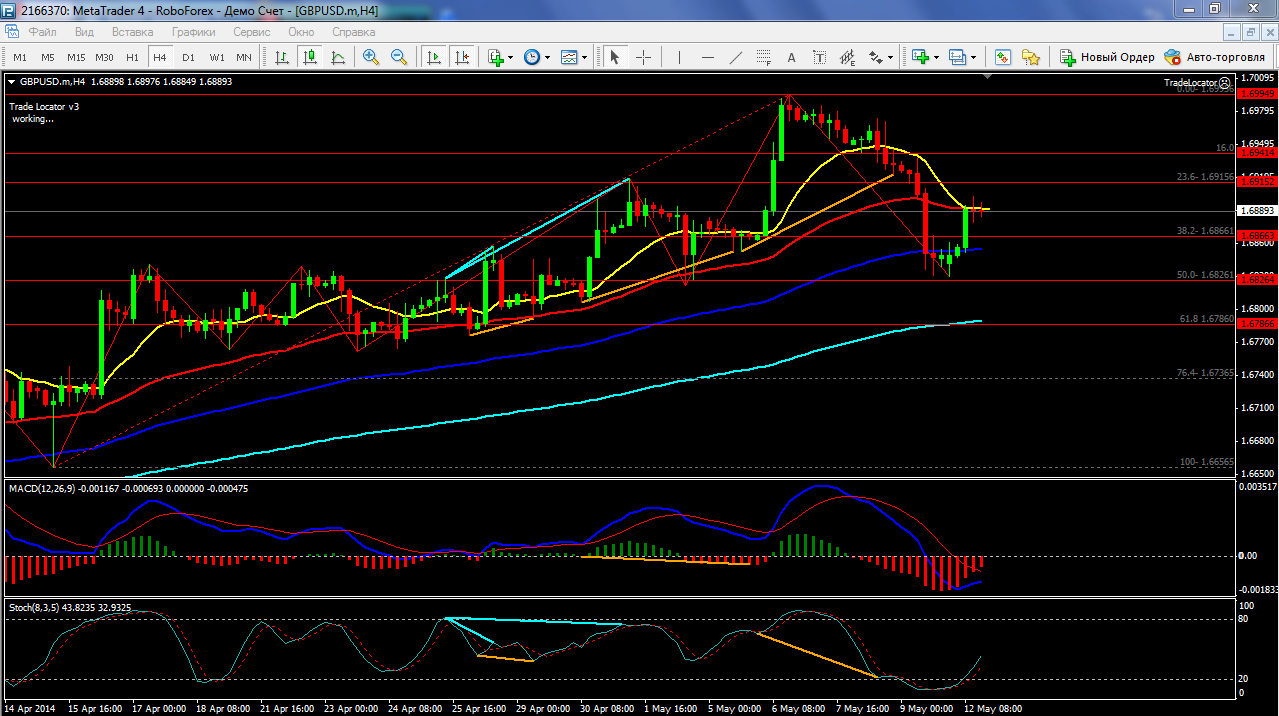This screenshot has width=1279, height=716.
Task: Open the Файл menu
Action: point(42,32)
